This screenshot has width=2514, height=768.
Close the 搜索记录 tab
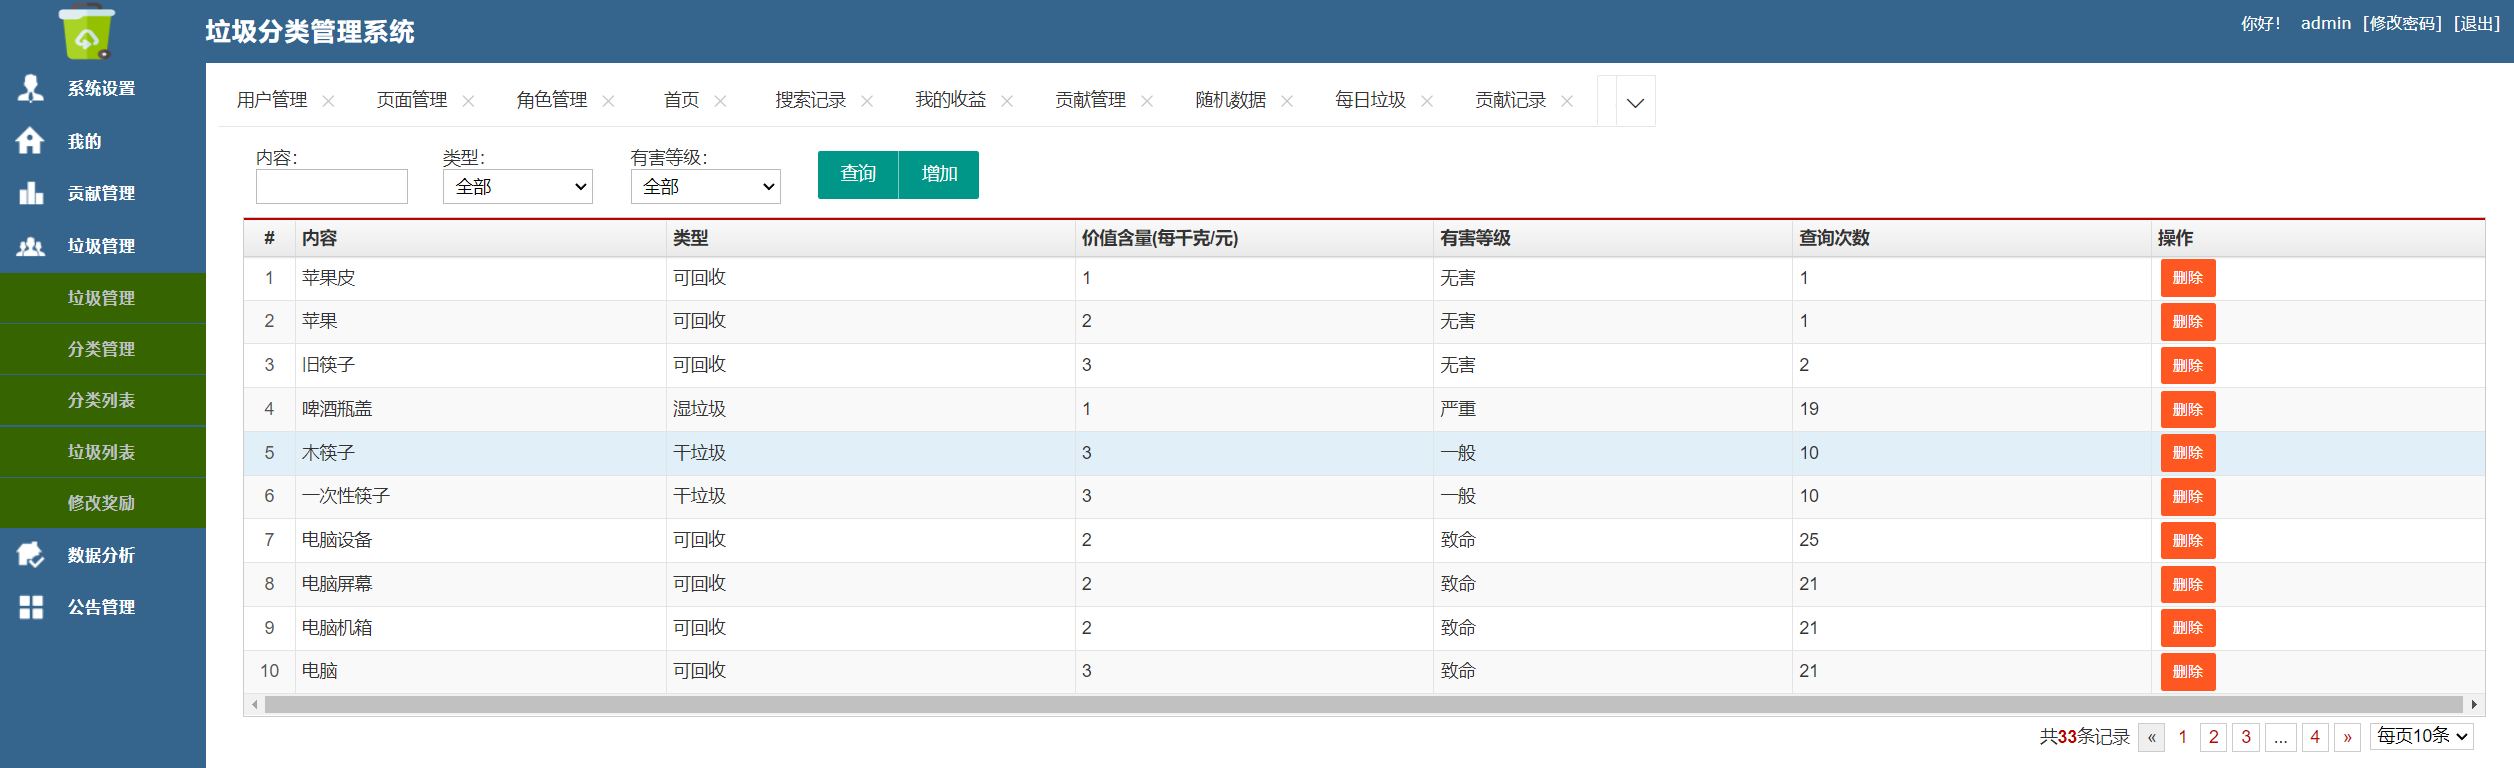pos(867,101)
